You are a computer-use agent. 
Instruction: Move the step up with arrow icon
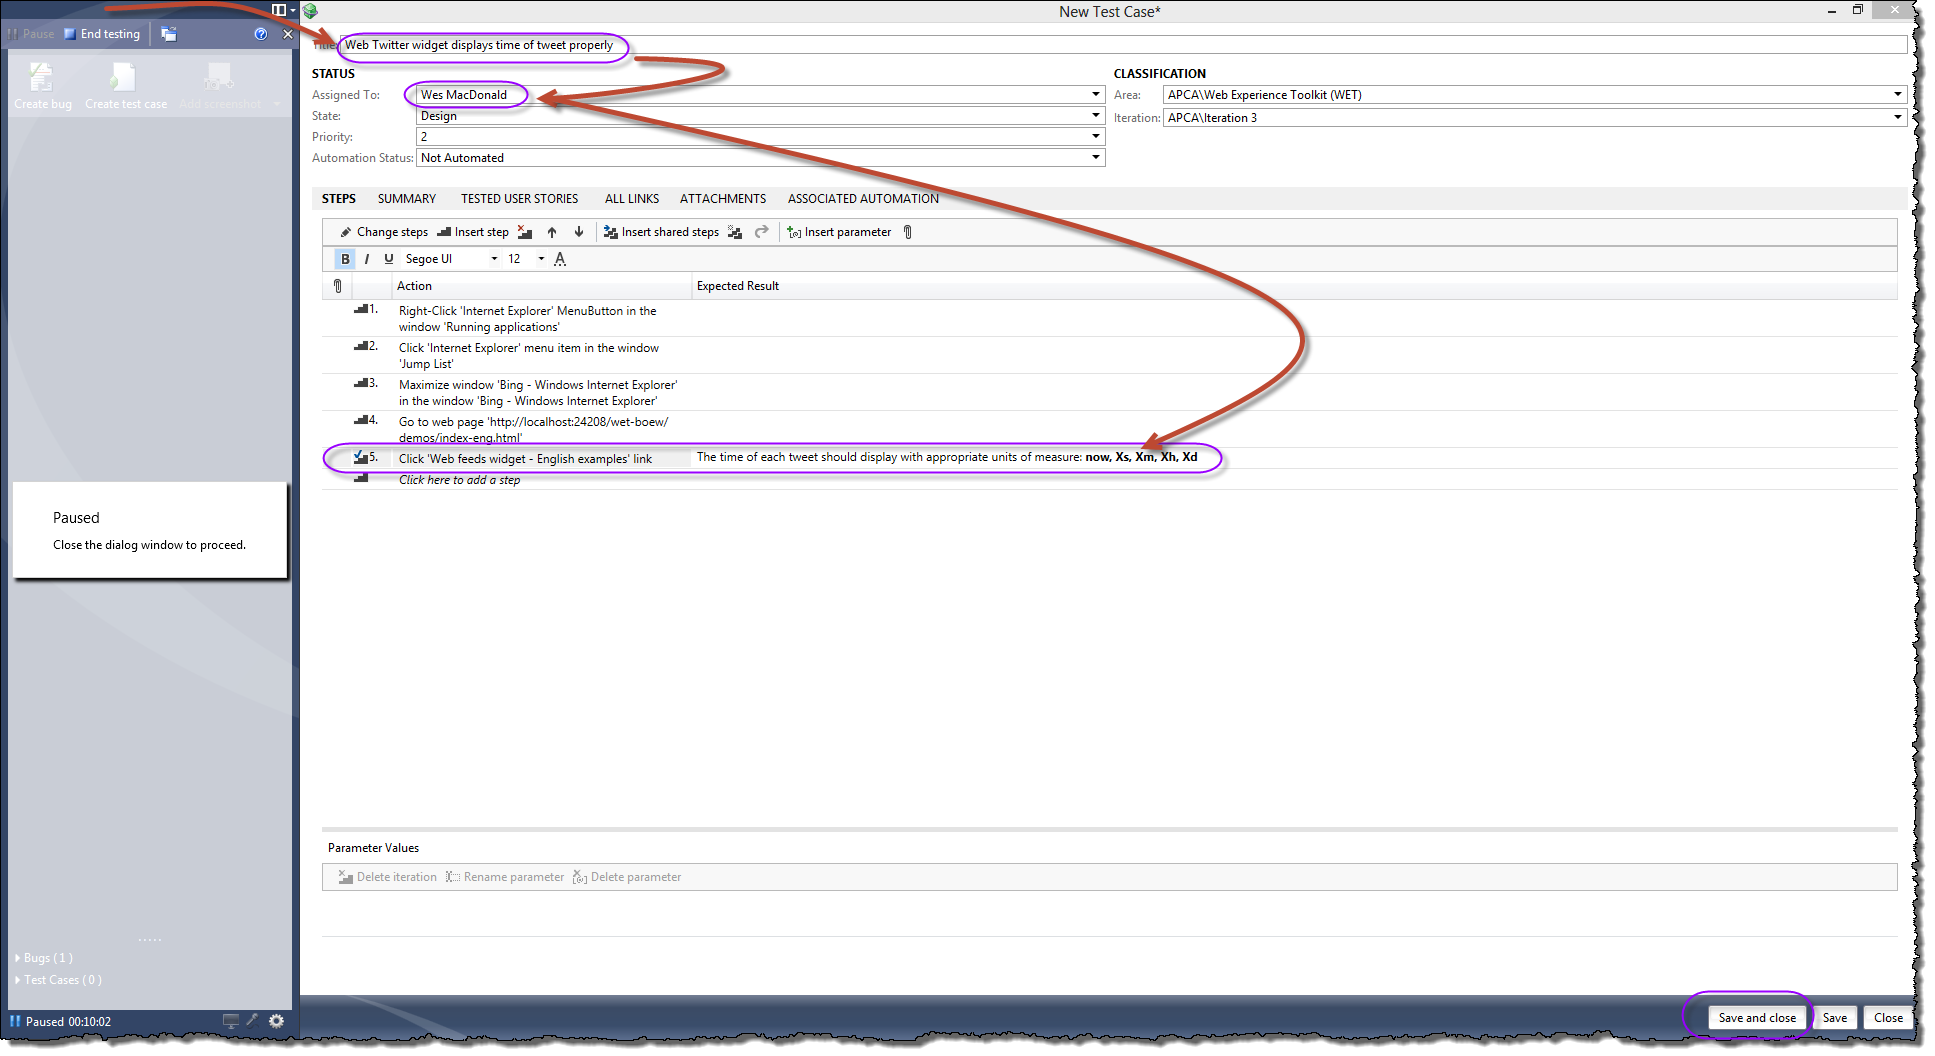click(x=552, y=232)
